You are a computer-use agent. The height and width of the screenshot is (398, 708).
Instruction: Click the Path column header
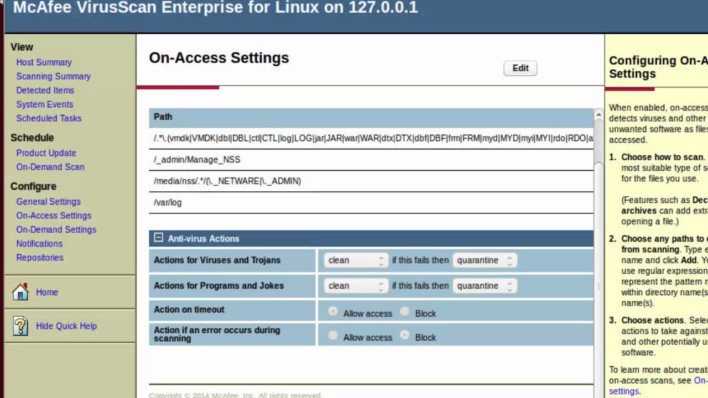click(371, 117)
